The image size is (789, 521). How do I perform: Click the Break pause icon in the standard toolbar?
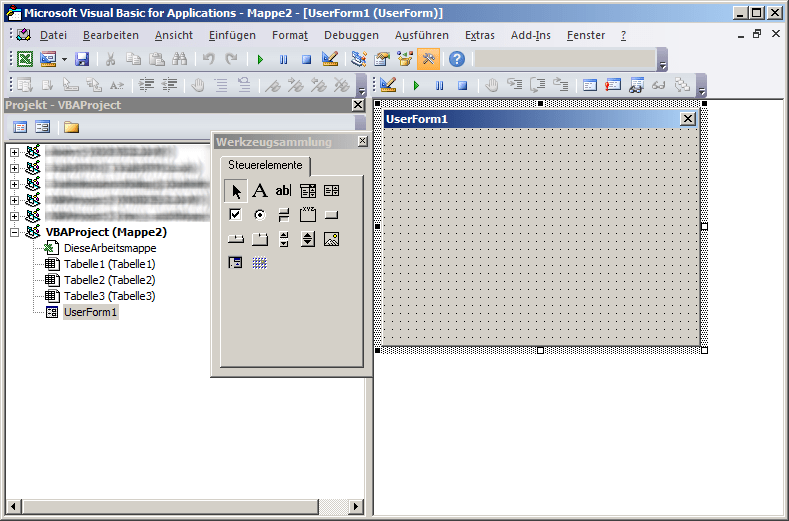click(x=283, y=59)
